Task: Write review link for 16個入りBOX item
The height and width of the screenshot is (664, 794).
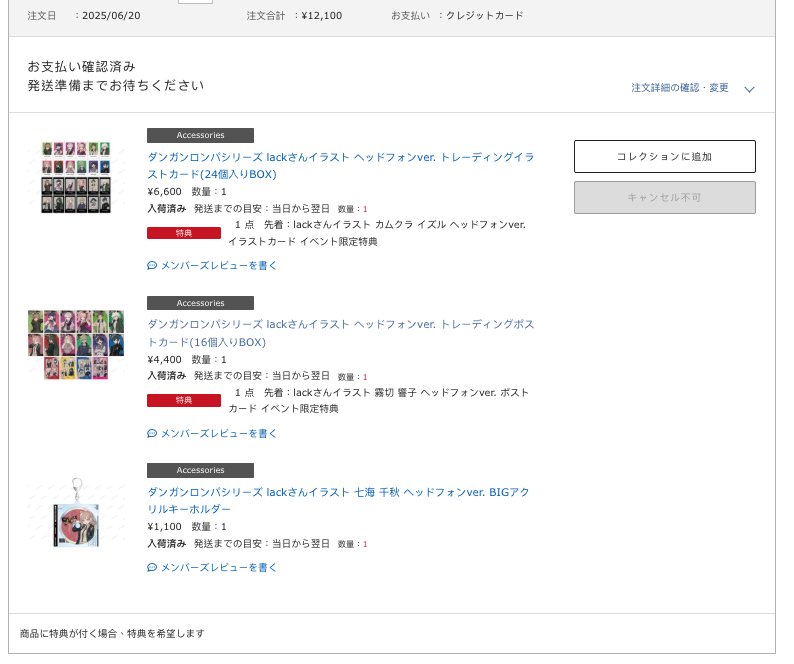Action: (218, 434)
